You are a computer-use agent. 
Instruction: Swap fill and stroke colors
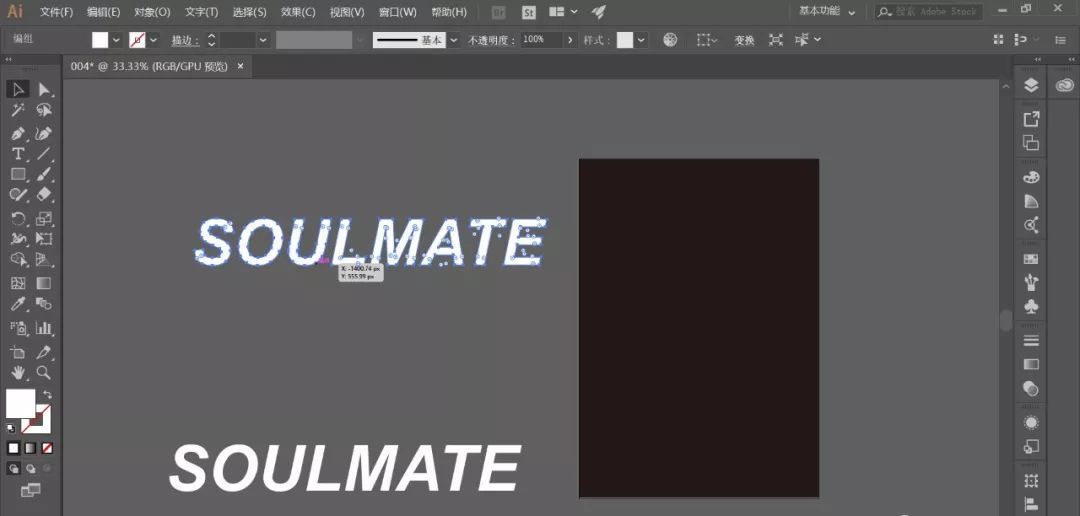tap(47, 395)
